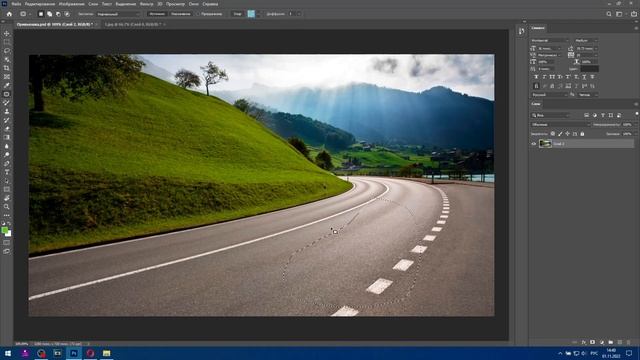Open the Изображение menu
Image resolution: width=640 pixels, height=360 pixels.
(x=71, y=4)
